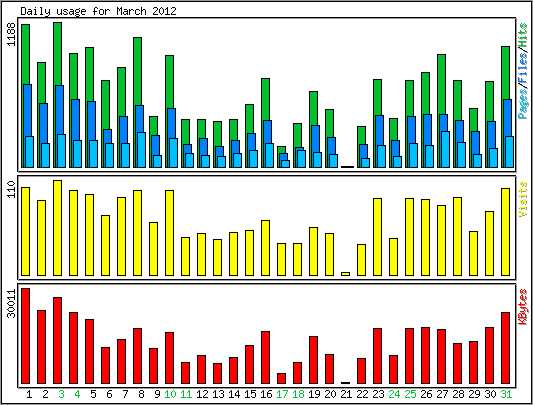Click day label 21 on the axis
Screen dimensions: 533x405
point(346,394)
